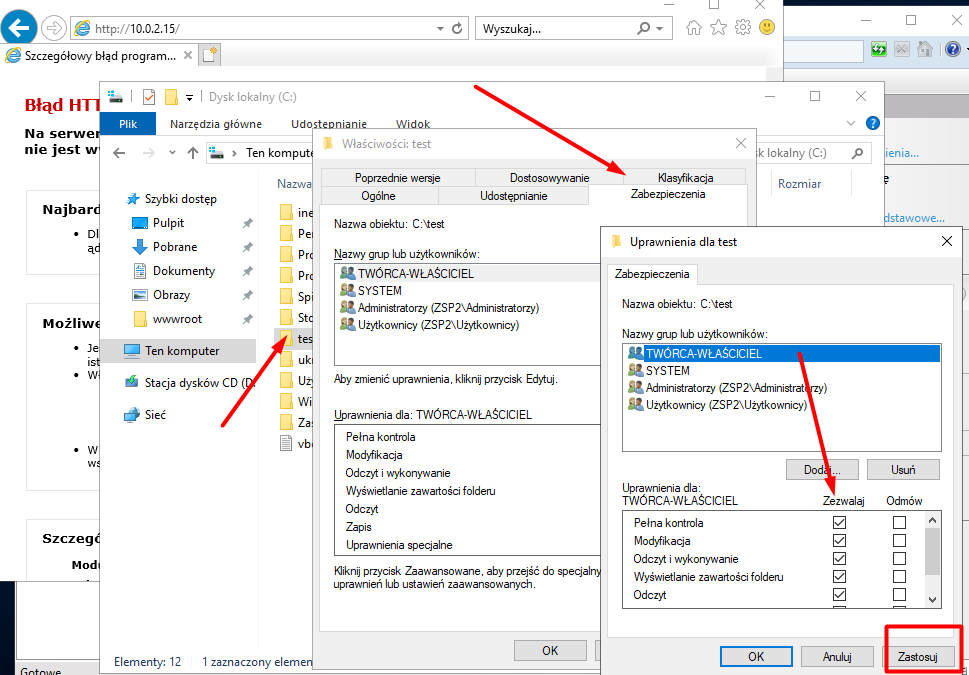Switch to the Klasyfikacja tab
The height and width of the screenshot is (675, 969).
point(685,177)
